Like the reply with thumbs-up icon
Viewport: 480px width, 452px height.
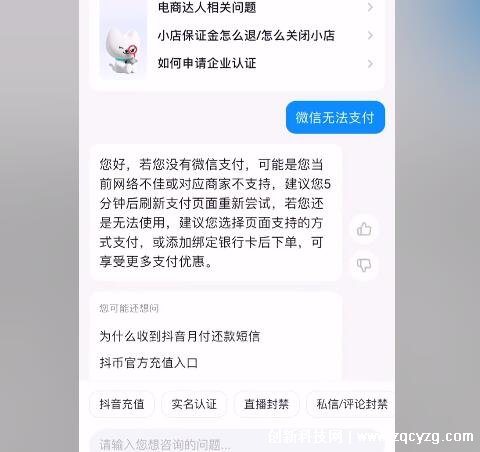(x=364, y=229)
